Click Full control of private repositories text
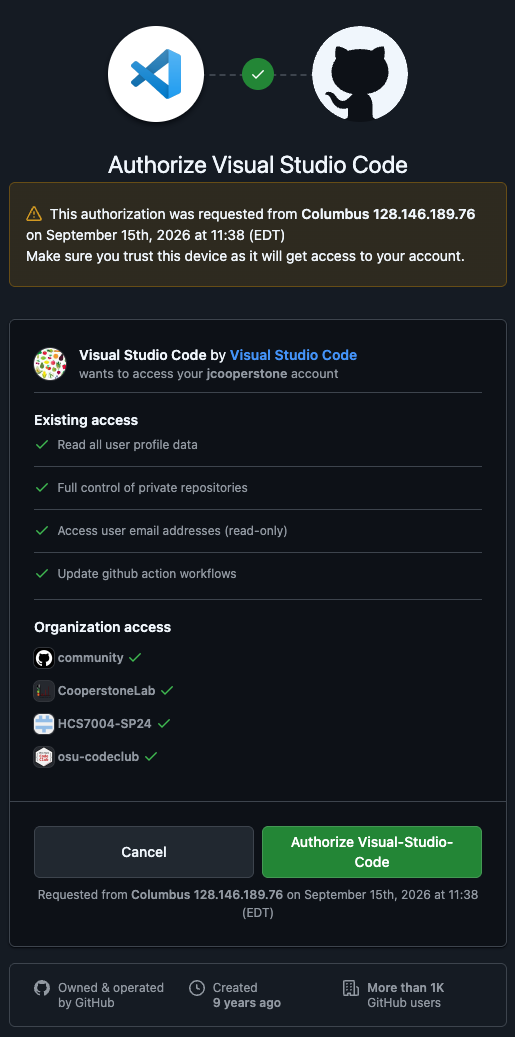This screenshot has height=1037, width=515. (153, 487)
